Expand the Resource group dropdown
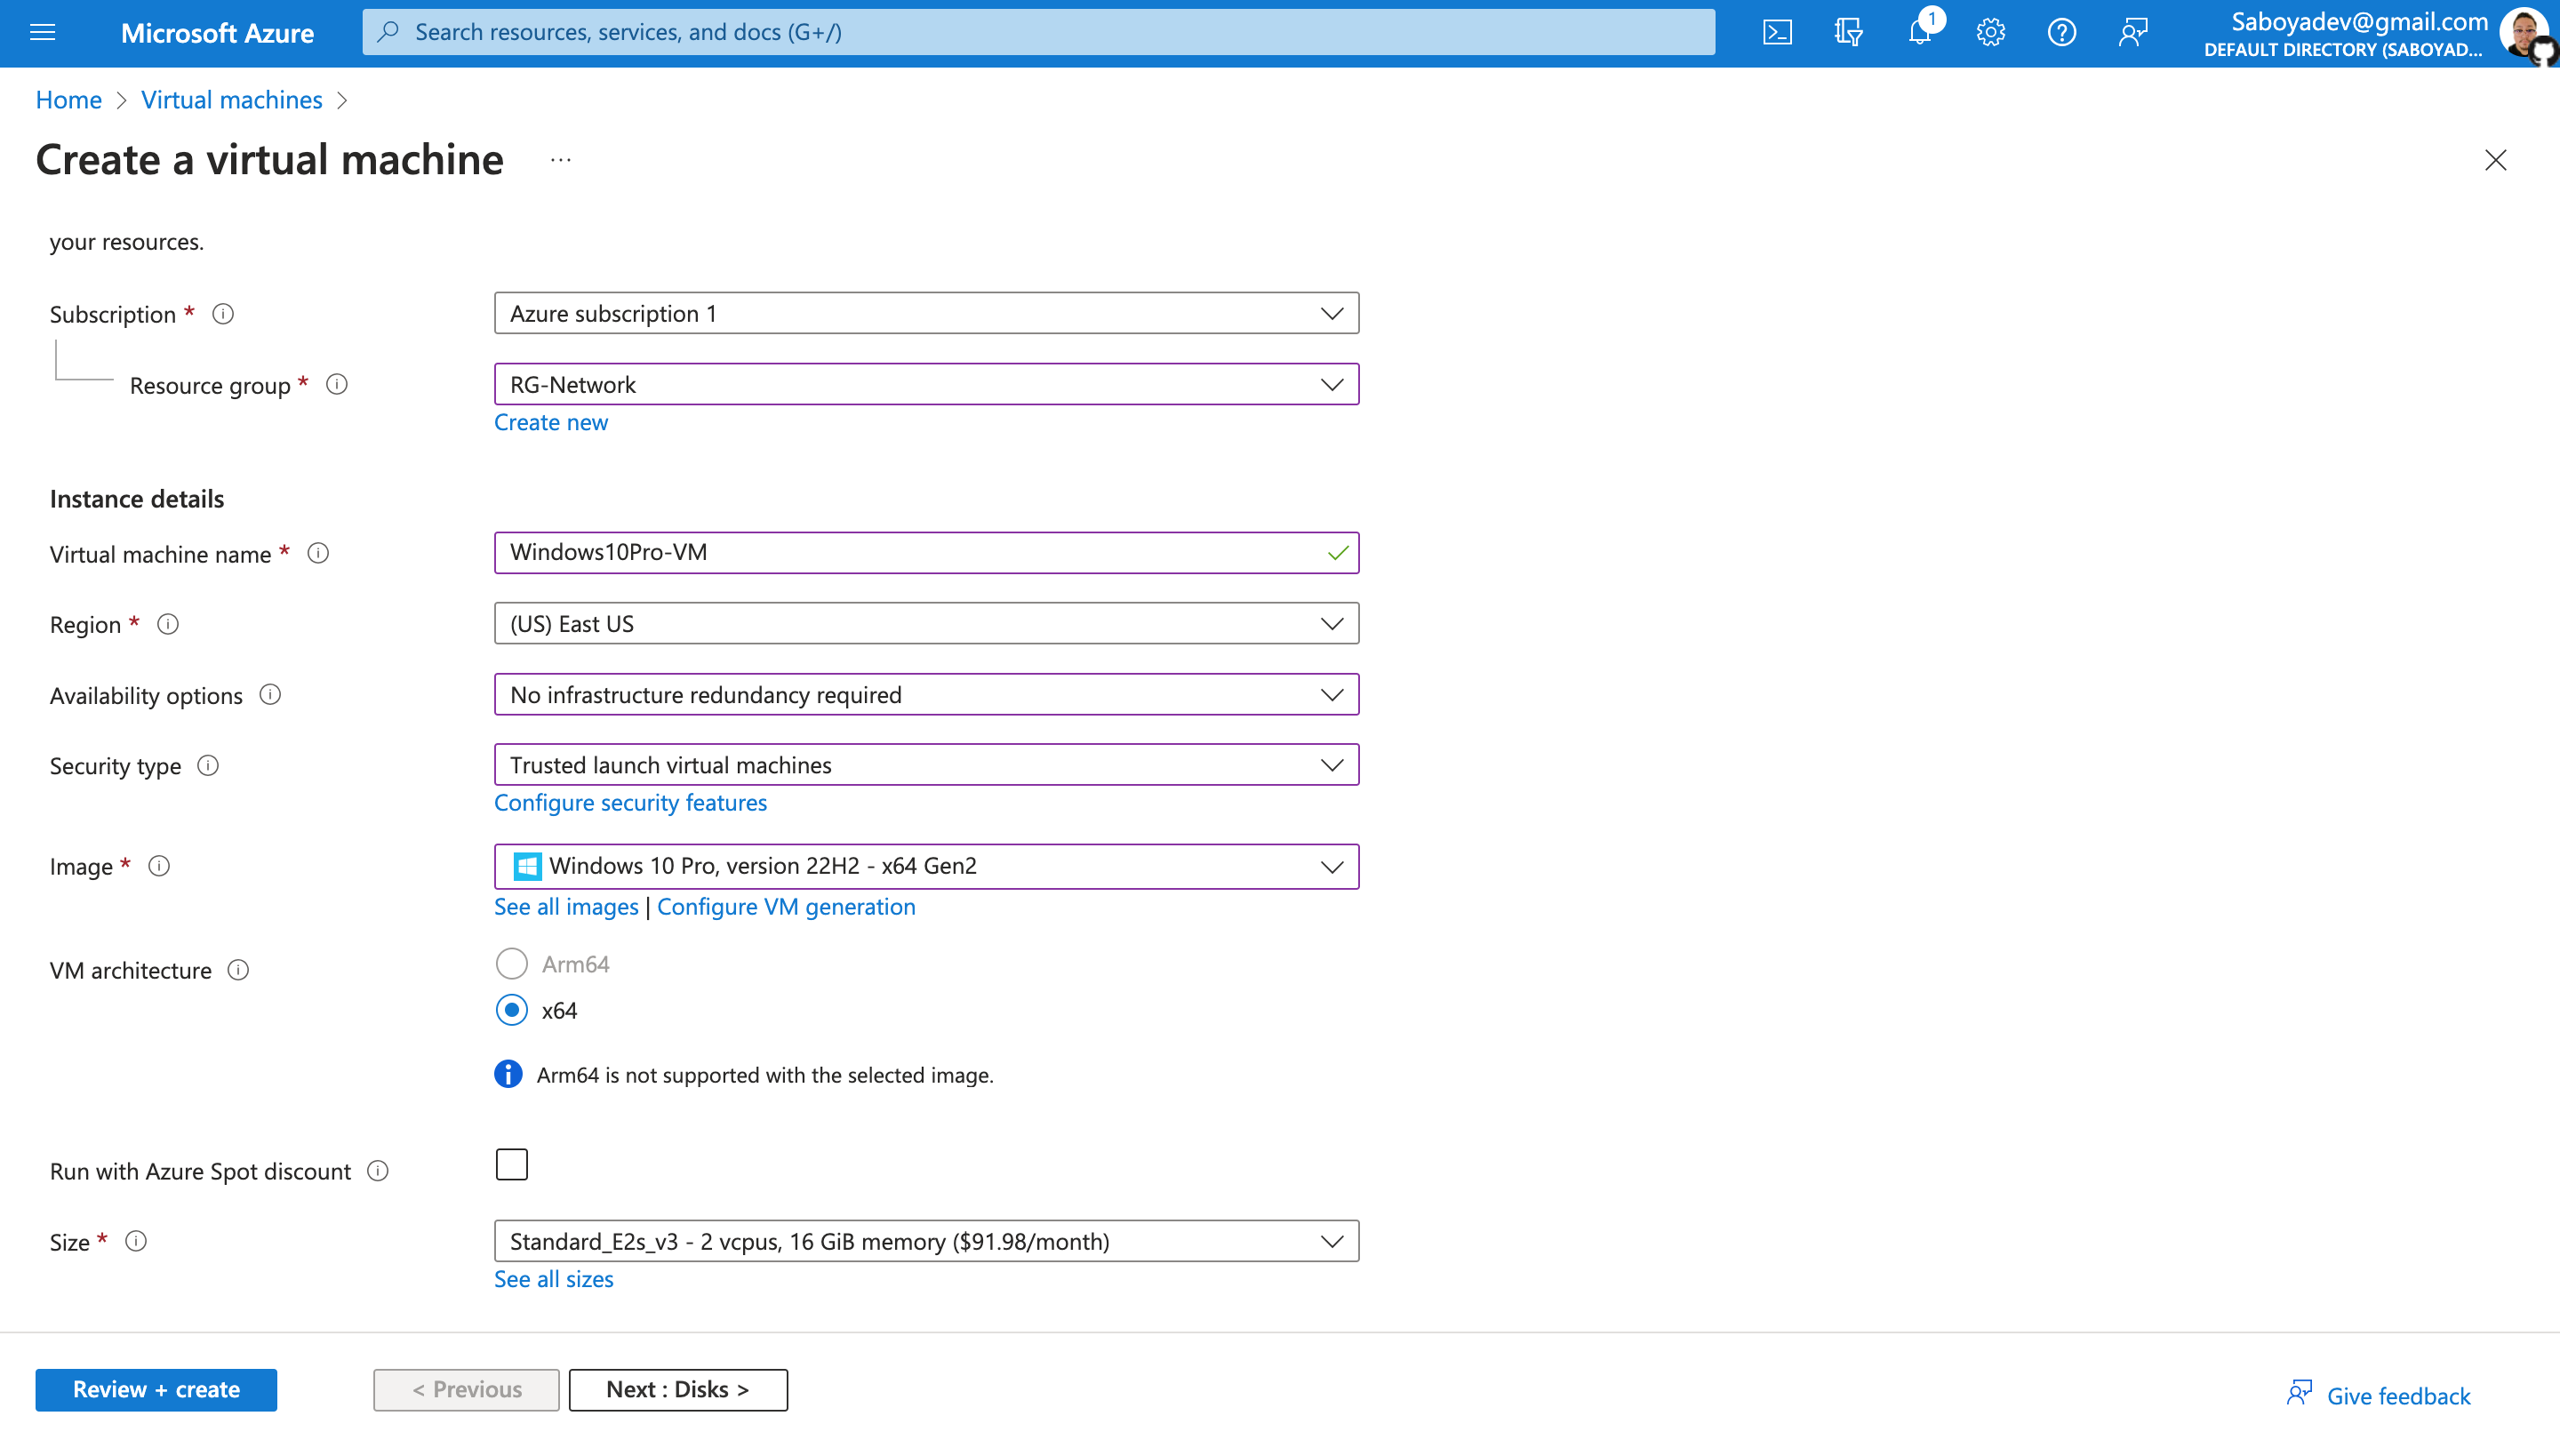Screen dimensions: 2560x1456 coord(925,385)
